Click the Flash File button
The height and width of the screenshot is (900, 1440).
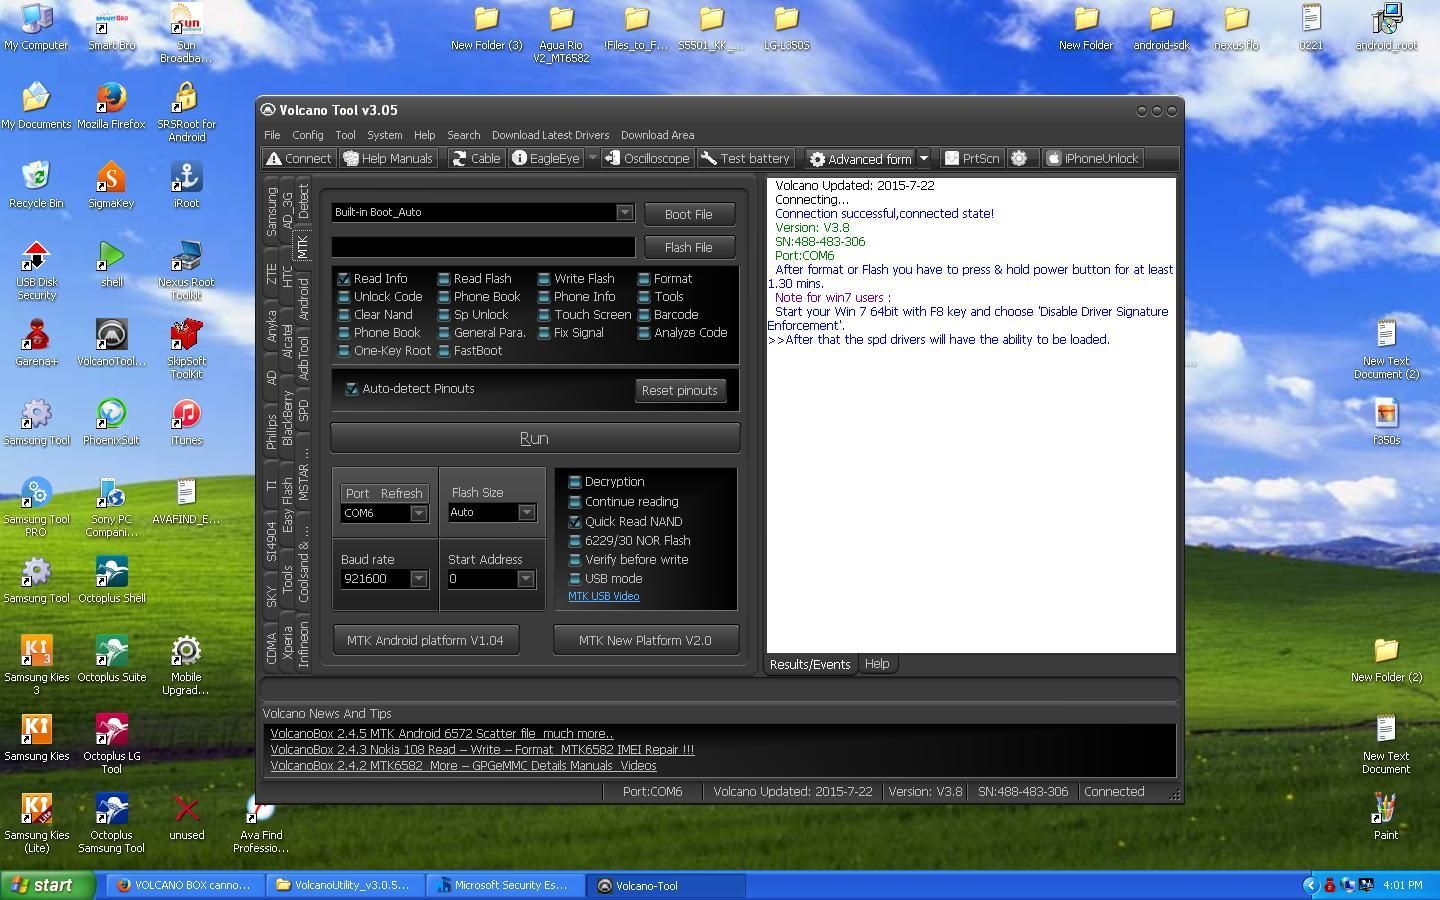tap(689, 247)
